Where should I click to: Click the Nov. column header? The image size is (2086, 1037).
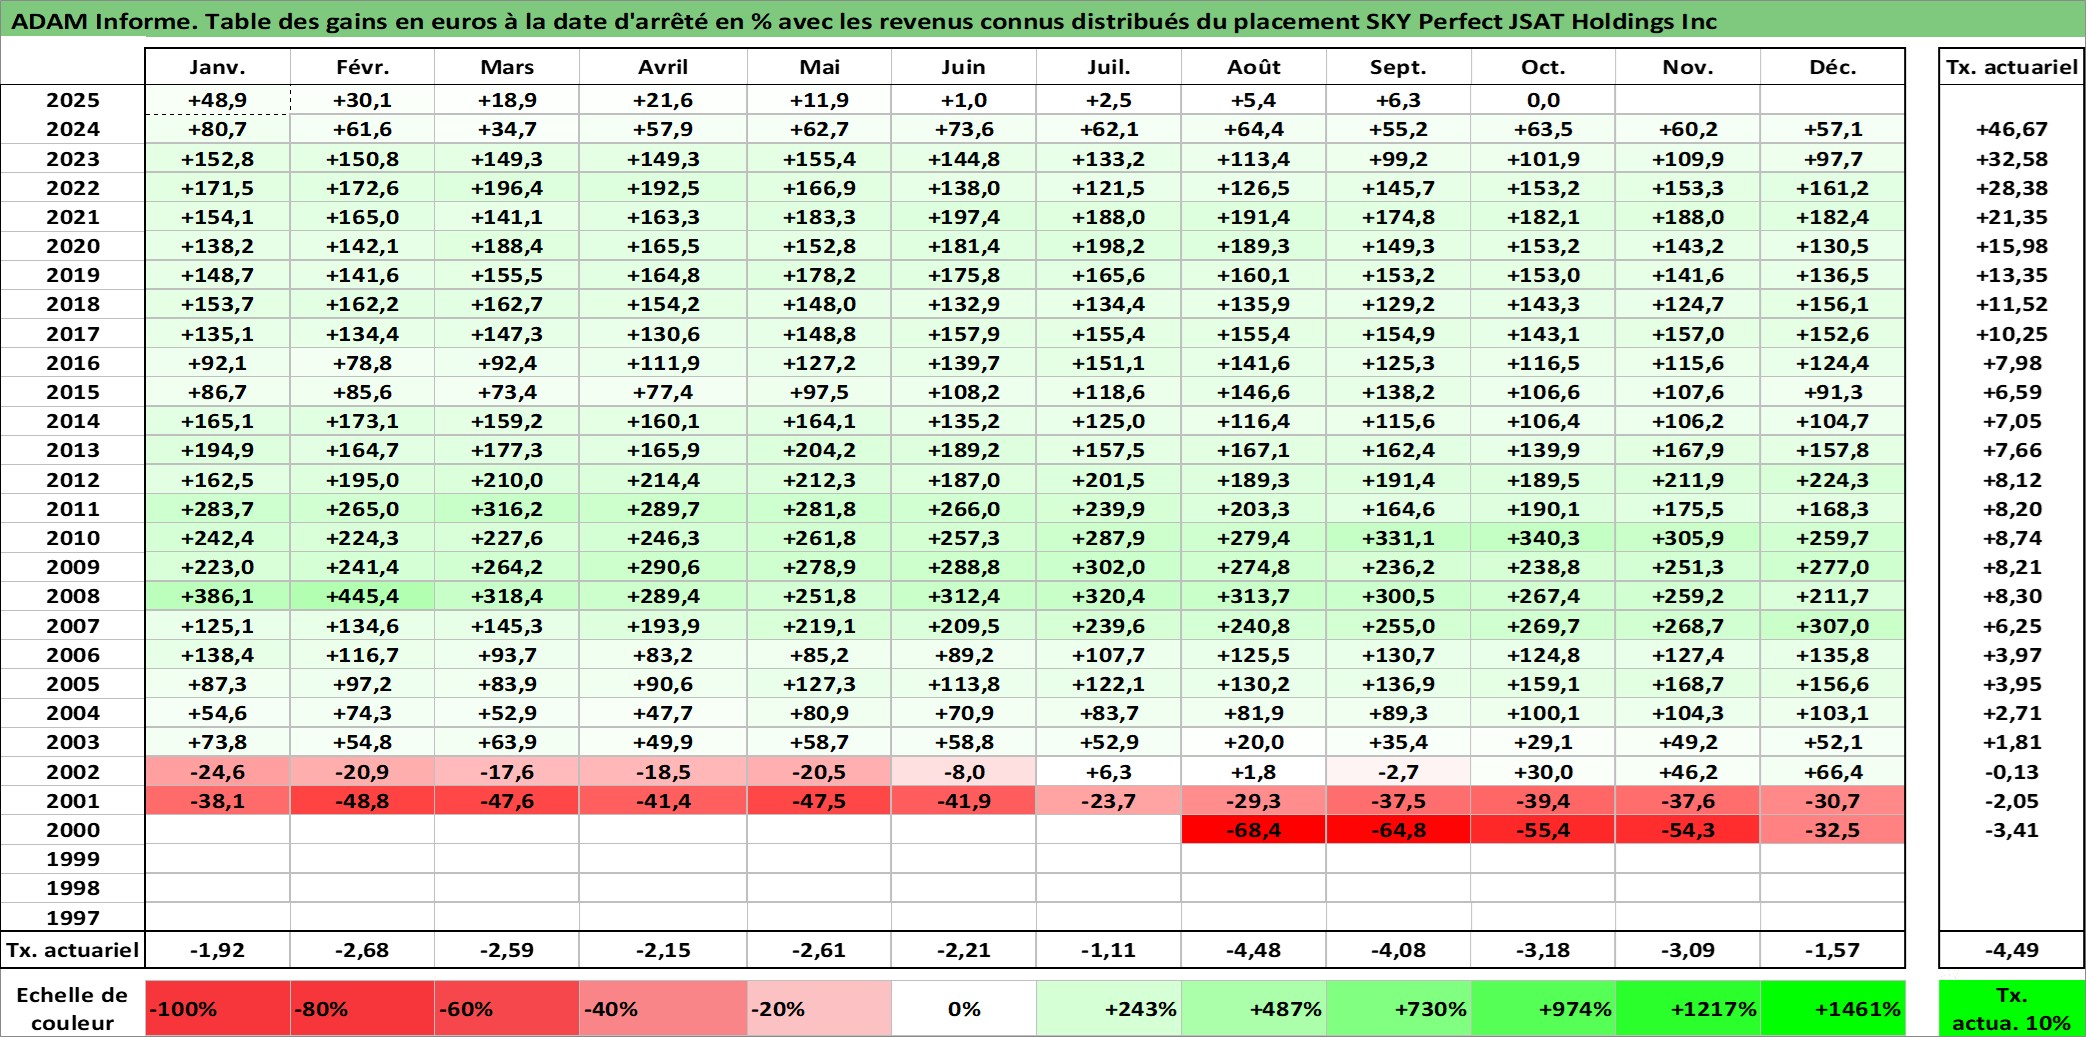pos(1688,67)
